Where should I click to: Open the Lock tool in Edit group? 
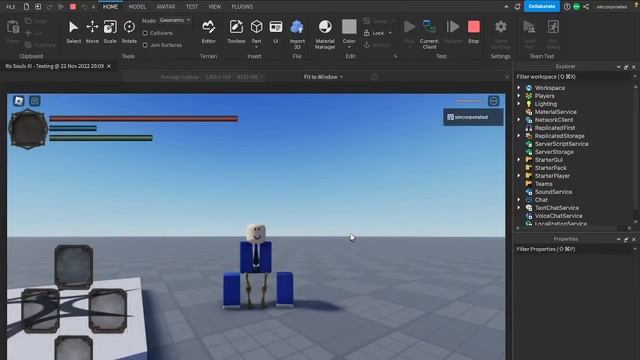[374, 33]
